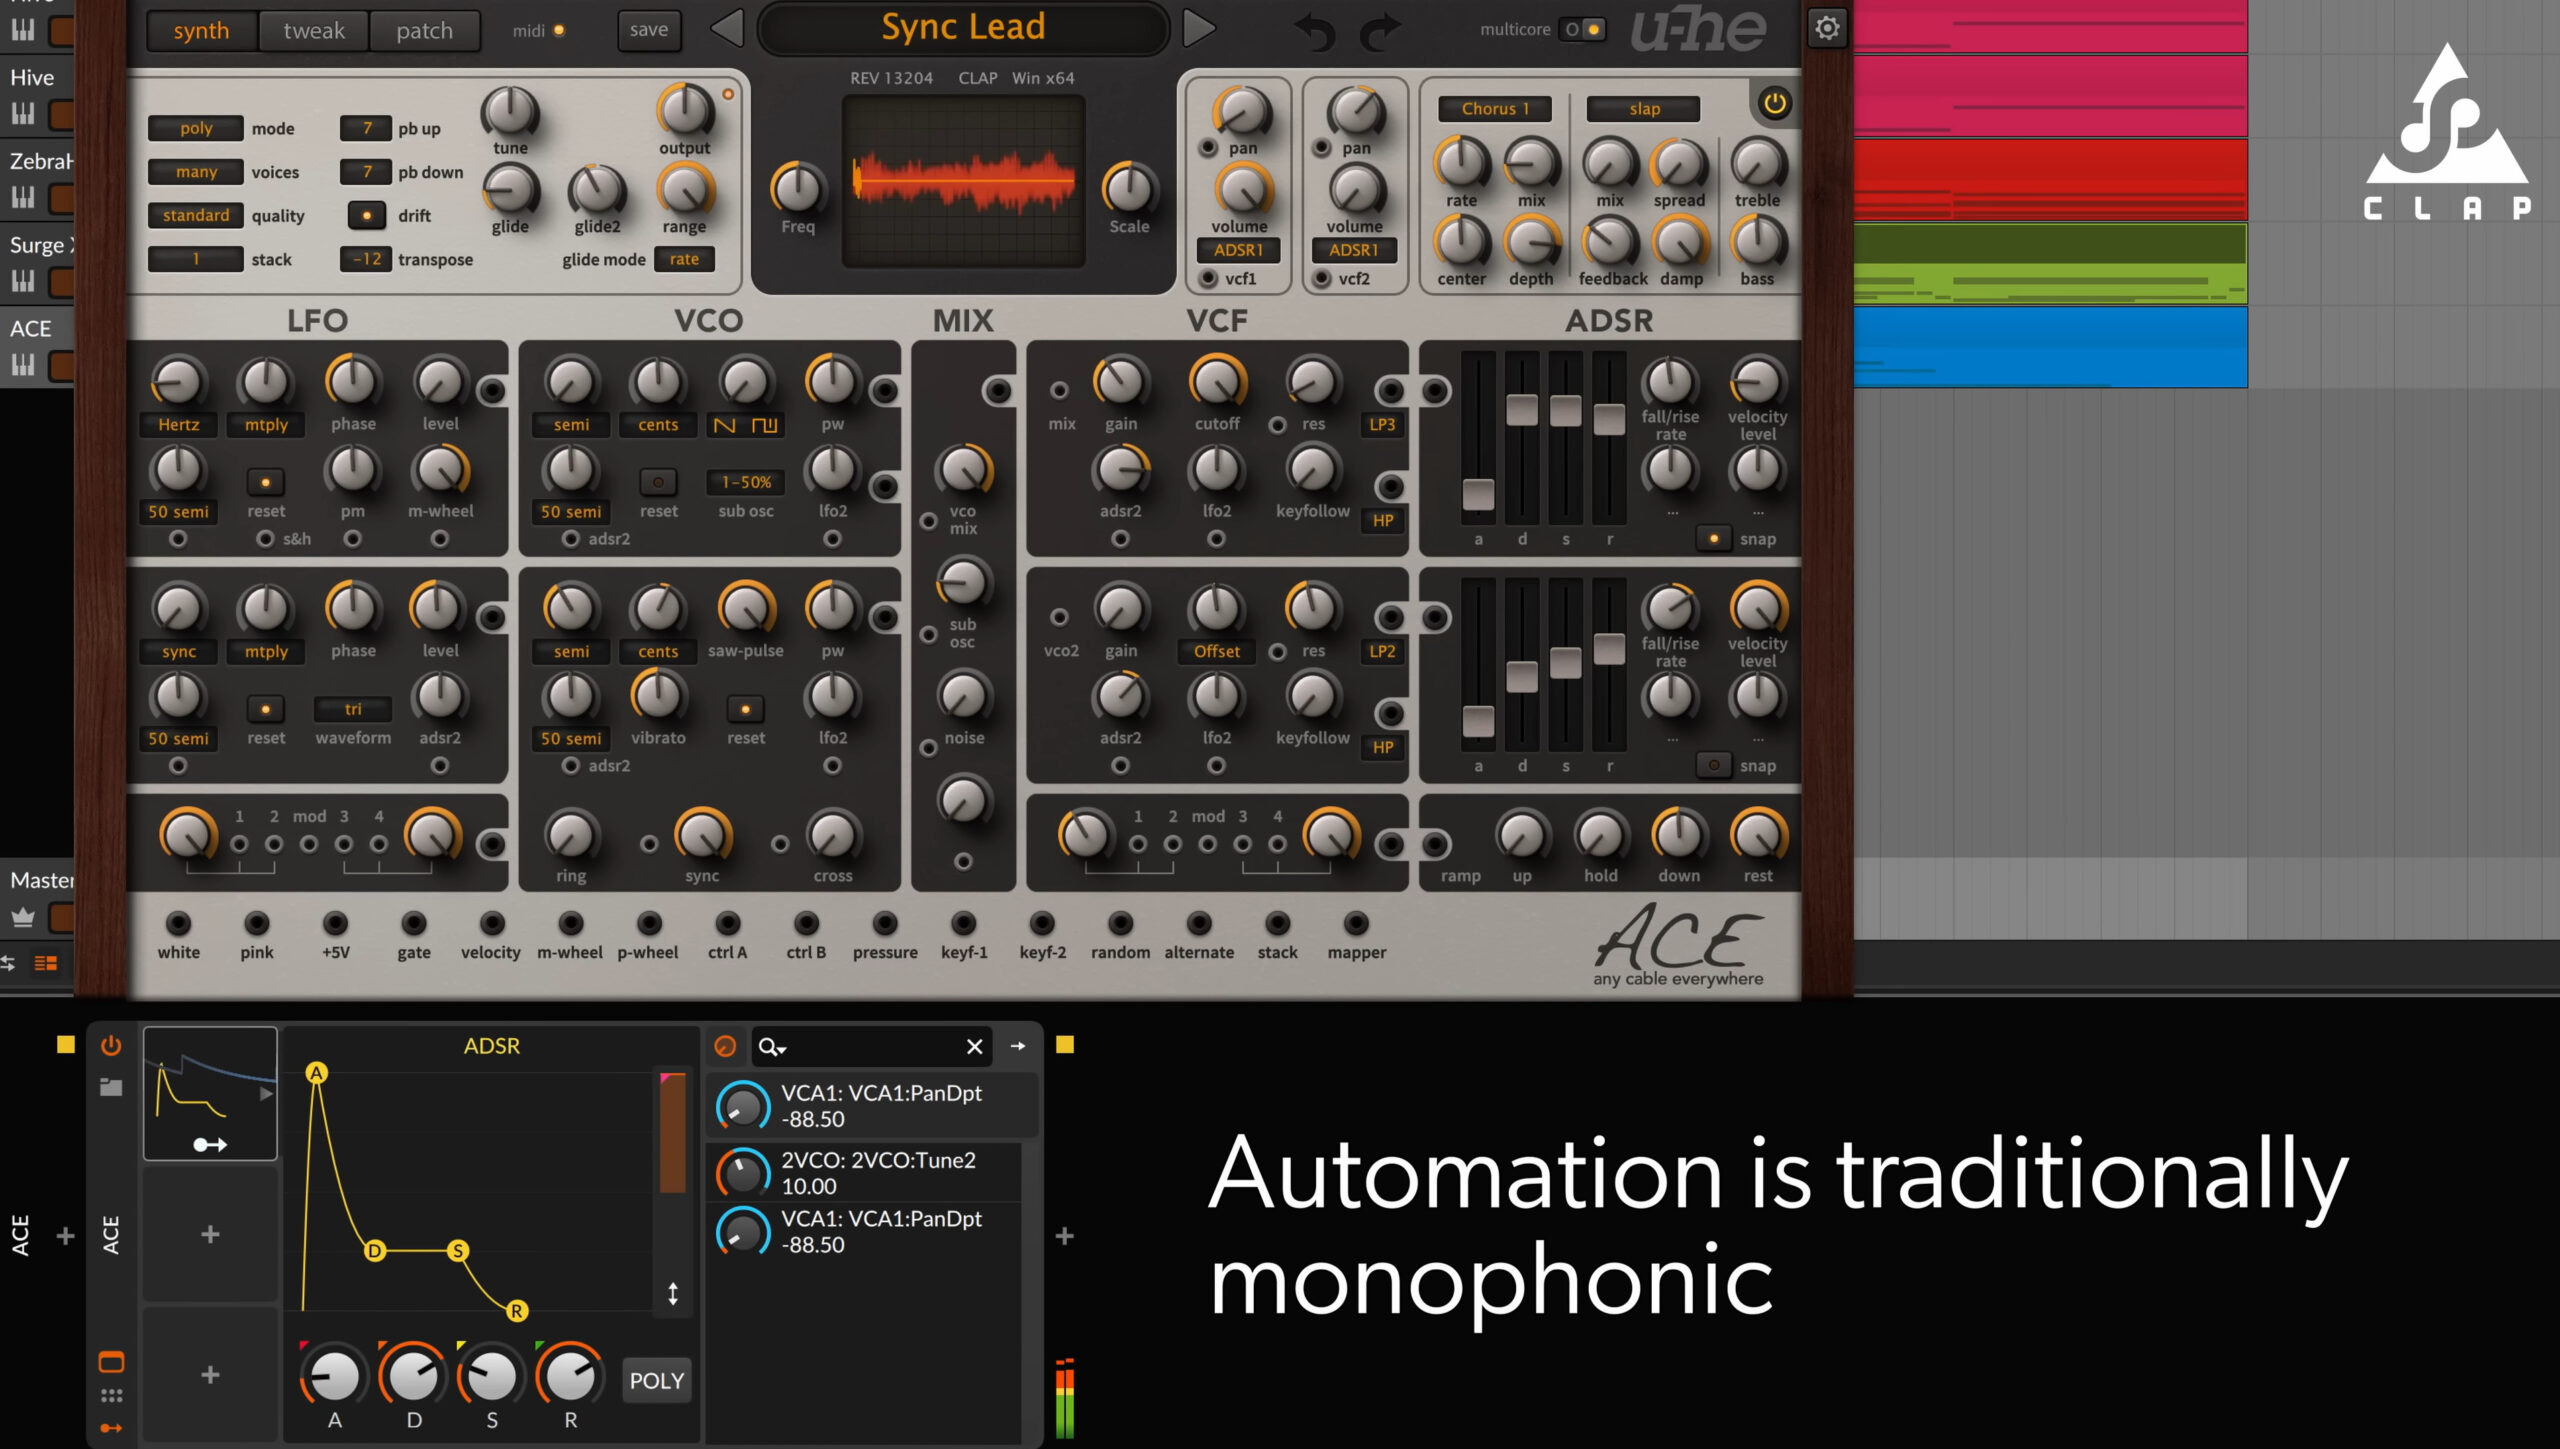Toggle the drift button
The image size is (2560, 1449).
tap(366, 215)
